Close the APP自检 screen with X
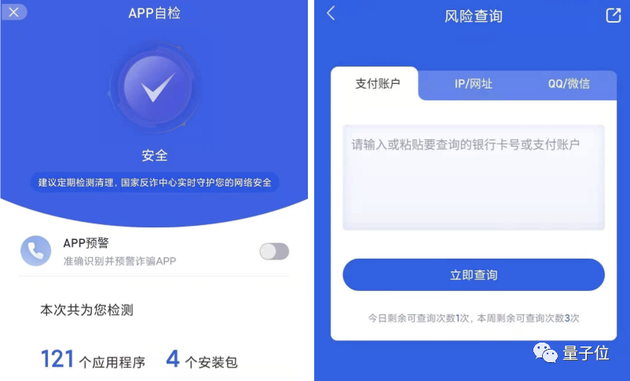The height and width of the screenshot is (381, 630). coord(14,12)
